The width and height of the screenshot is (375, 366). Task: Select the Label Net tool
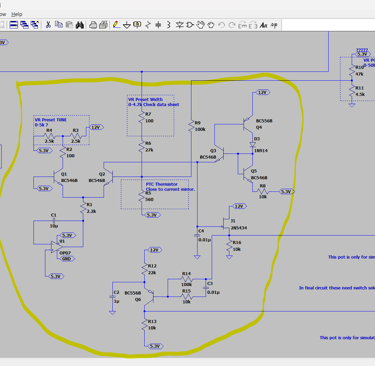(x=137, y=25)
